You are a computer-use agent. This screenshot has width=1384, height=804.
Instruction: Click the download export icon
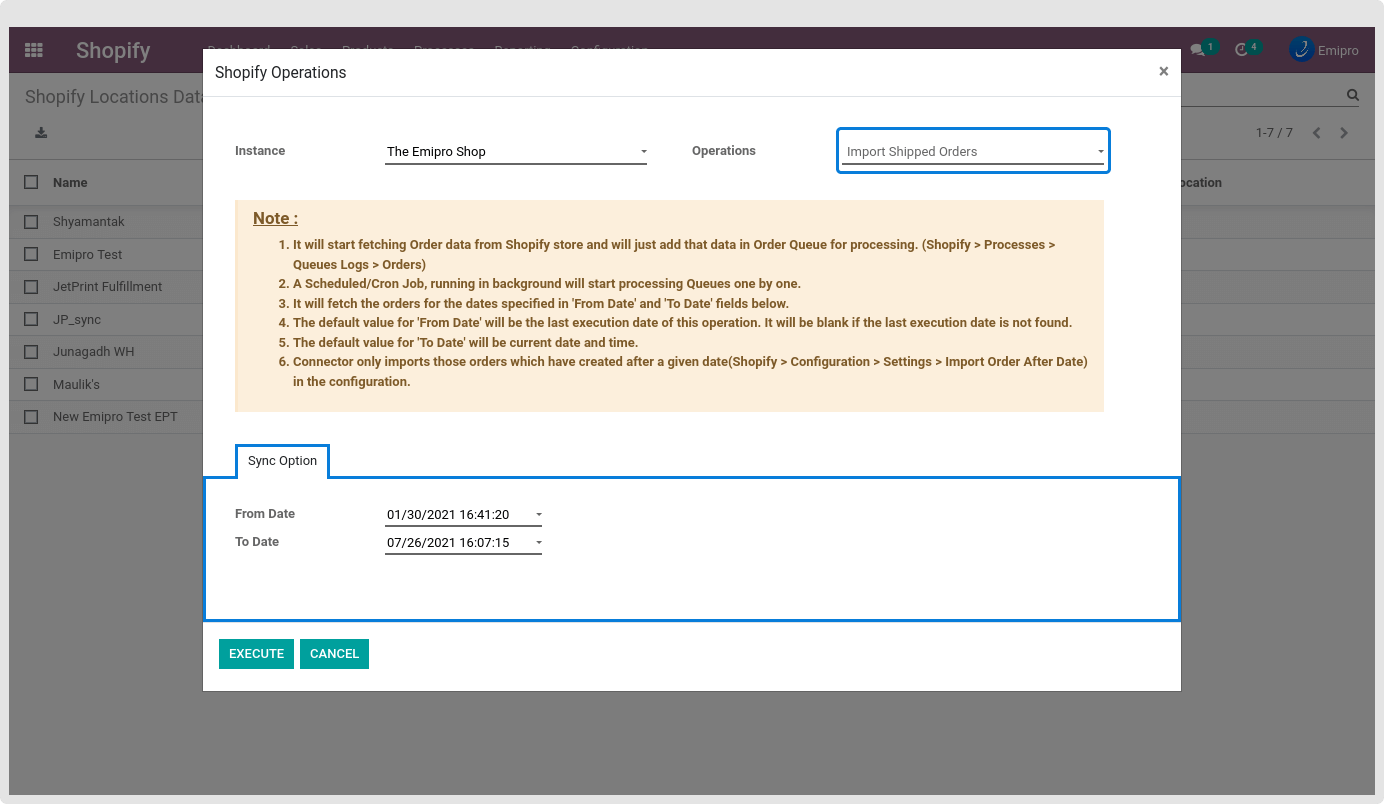point(41,133)
